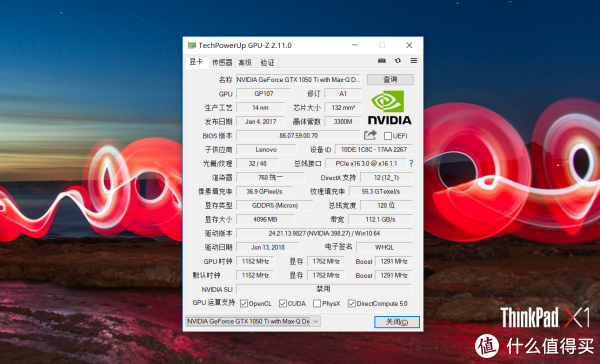Toggle the PhysX checkbox

tap(316, 304)
